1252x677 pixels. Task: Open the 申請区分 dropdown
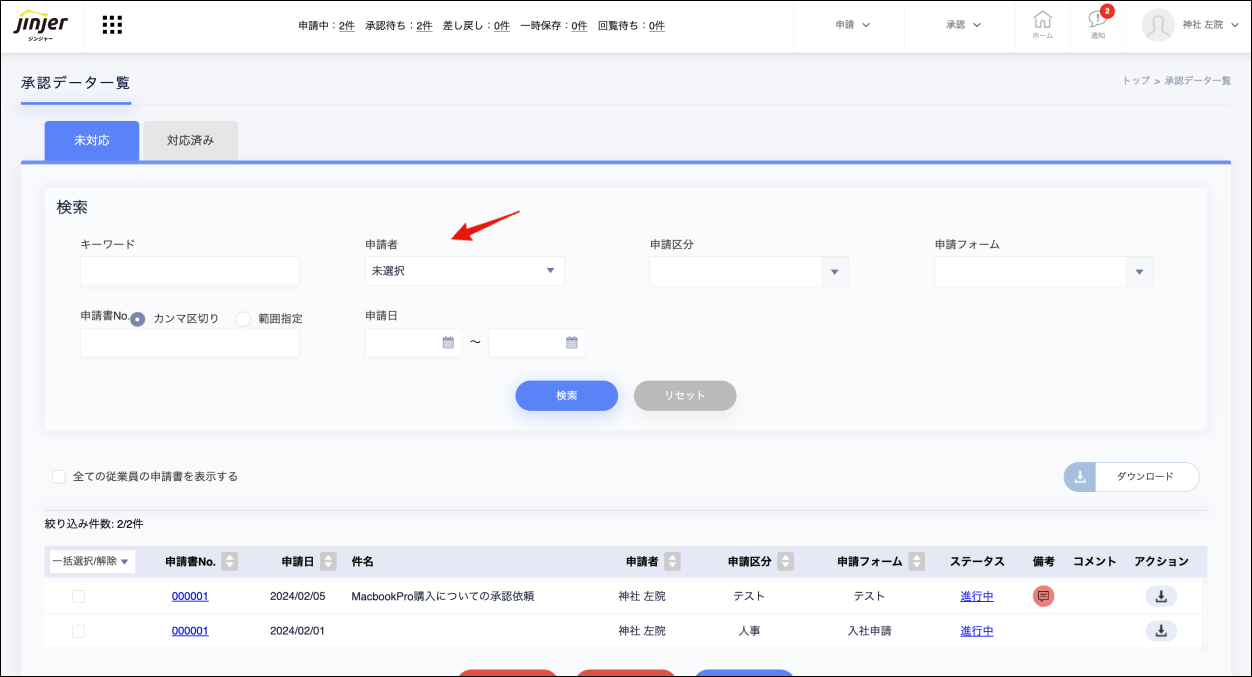[x=748, y=271]
